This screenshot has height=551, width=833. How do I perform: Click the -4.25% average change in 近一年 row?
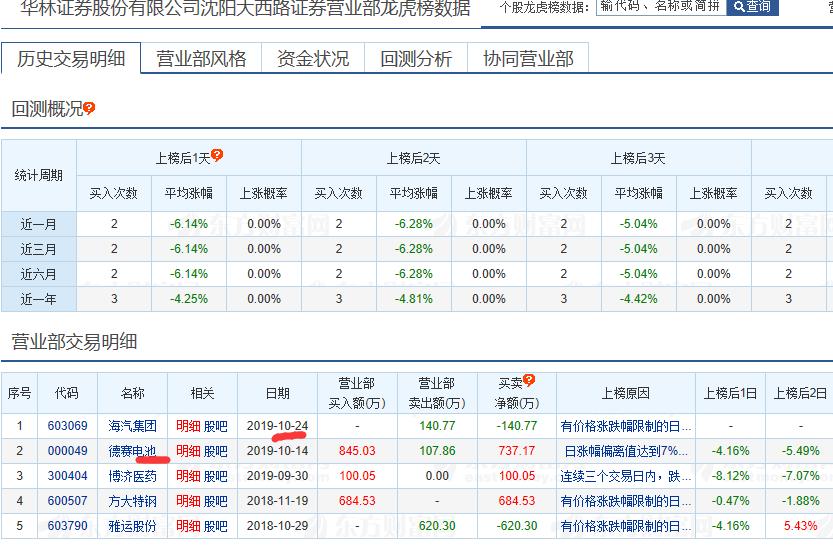pos(189,299)
